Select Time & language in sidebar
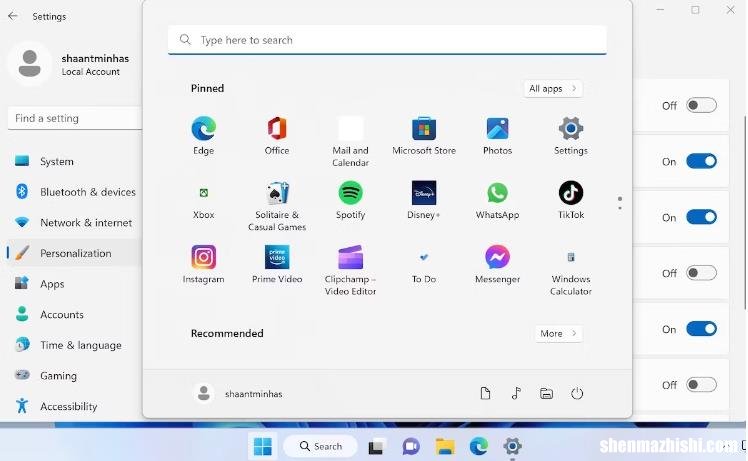Image resolution: width=748 pixels, height=461 pixels. tap(72, 345)
